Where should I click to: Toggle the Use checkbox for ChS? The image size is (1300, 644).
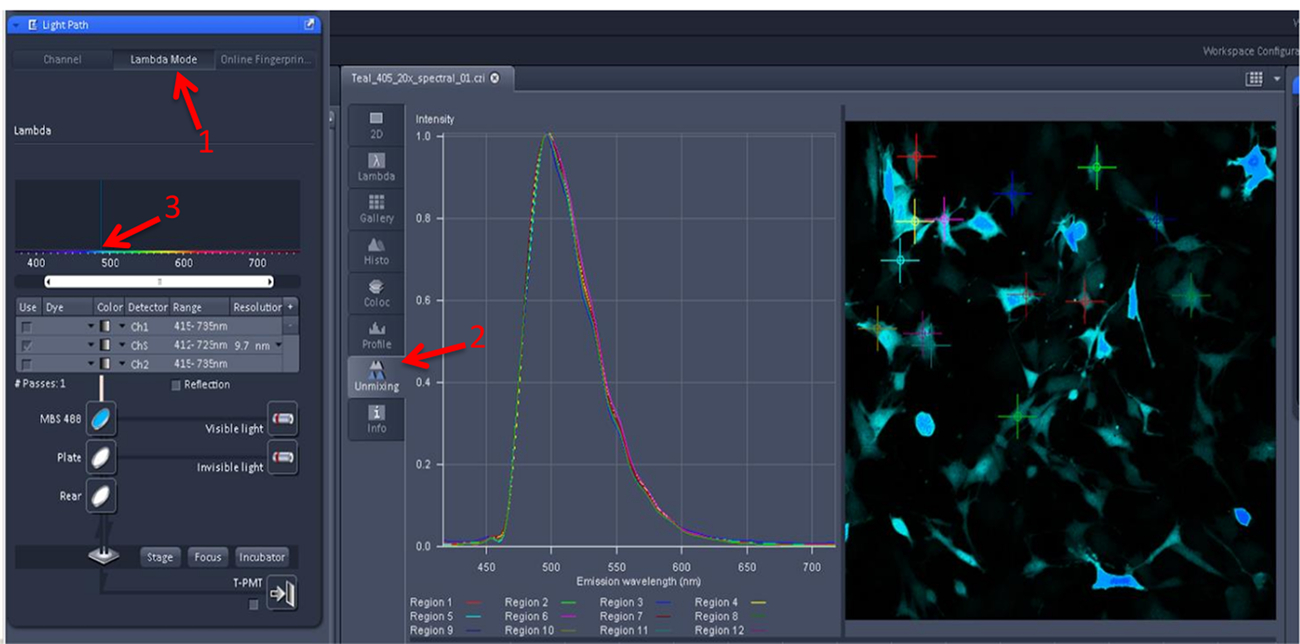[26, 345]
